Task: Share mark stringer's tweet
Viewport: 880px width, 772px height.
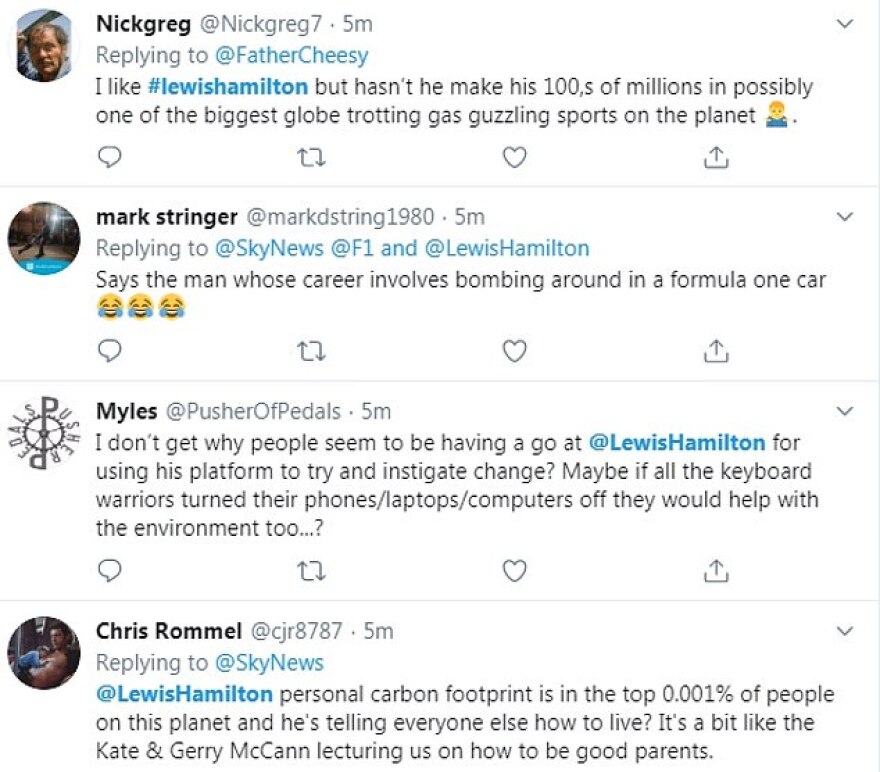Action: click(x=716, y=350)
